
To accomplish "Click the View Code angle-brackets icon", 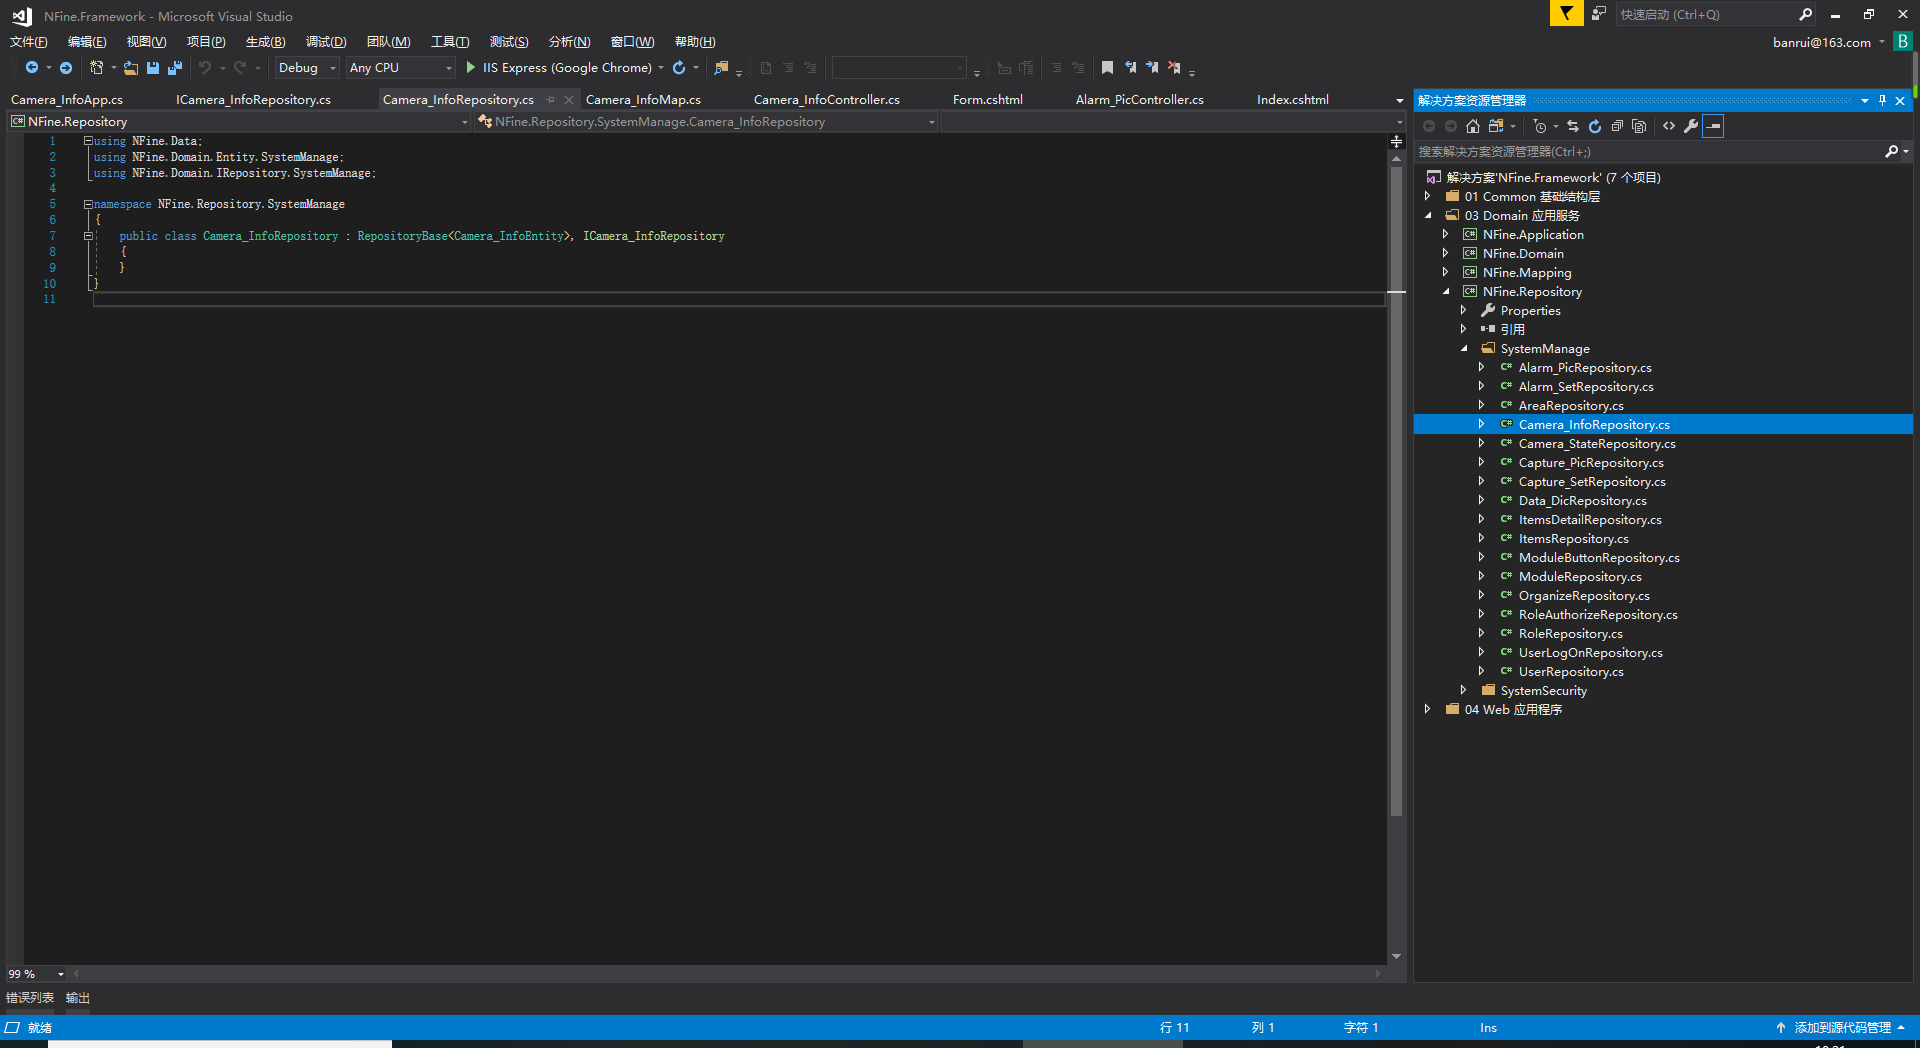I will pyautogui.click(x=1669, y=126).
